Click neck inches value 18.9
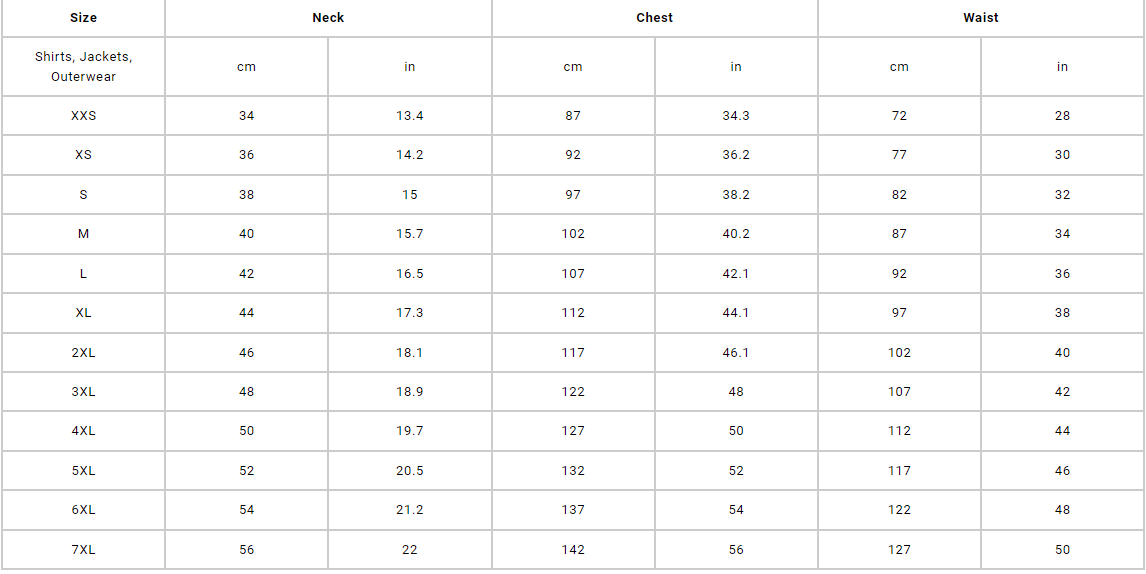Screen dimensions: 1146x574 (x=409, y=392)
